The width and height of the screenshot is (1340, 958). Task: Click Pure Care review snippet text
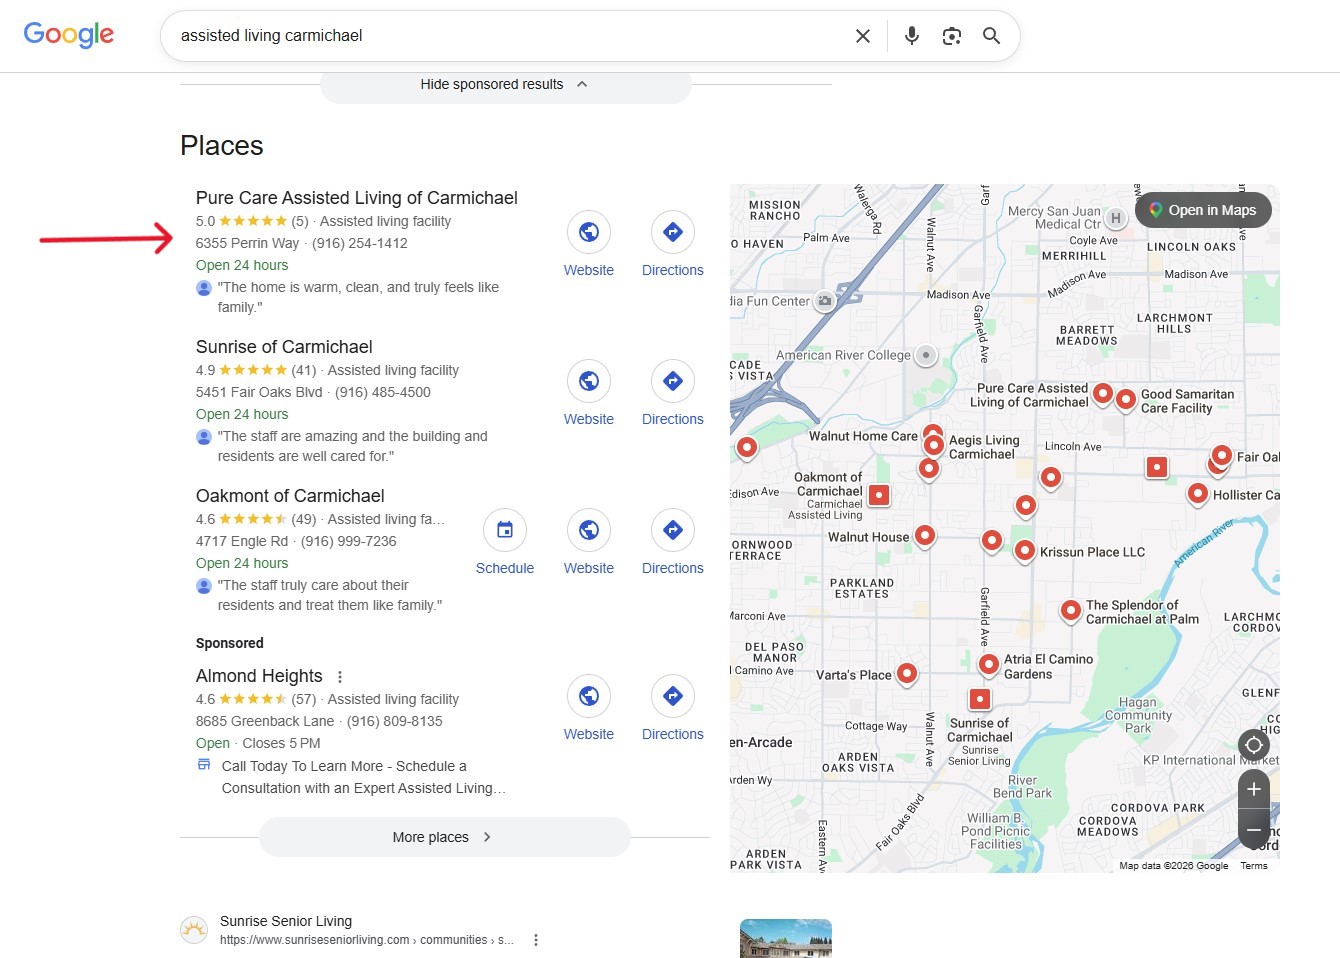358,297
